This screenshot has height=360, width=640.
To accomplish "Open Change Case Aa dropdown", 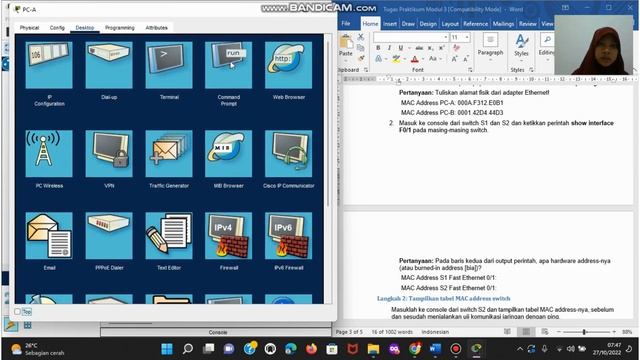I will click(x=434, y=59).
